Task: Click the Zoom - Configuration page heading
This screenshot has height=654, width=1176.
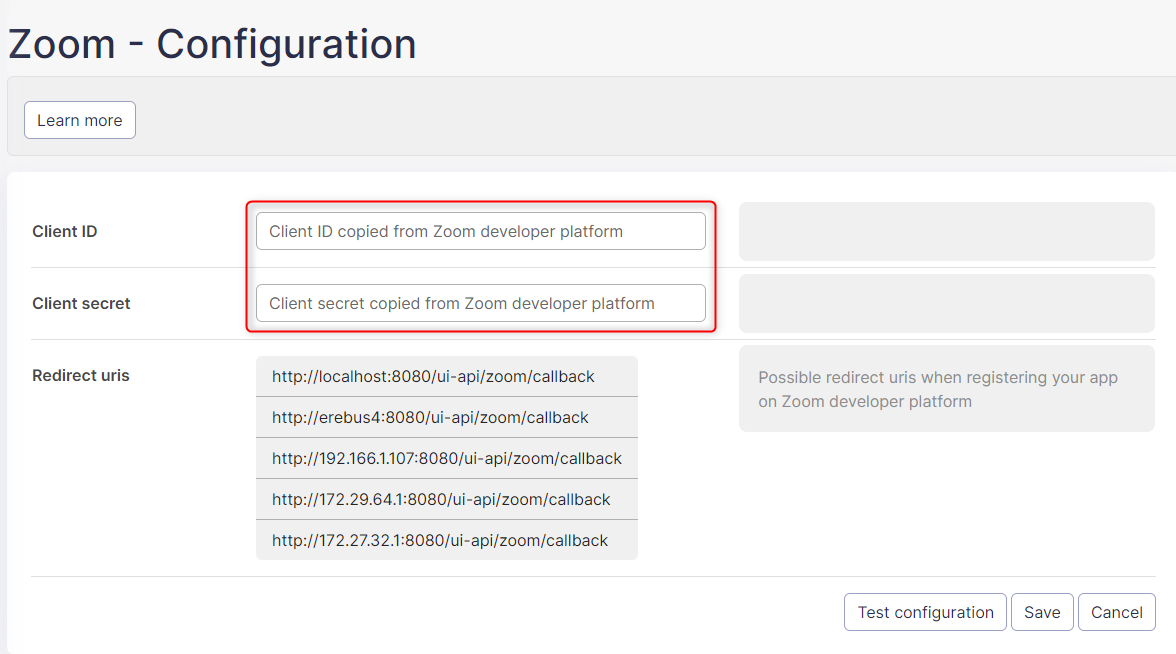Action: (212, 45)
